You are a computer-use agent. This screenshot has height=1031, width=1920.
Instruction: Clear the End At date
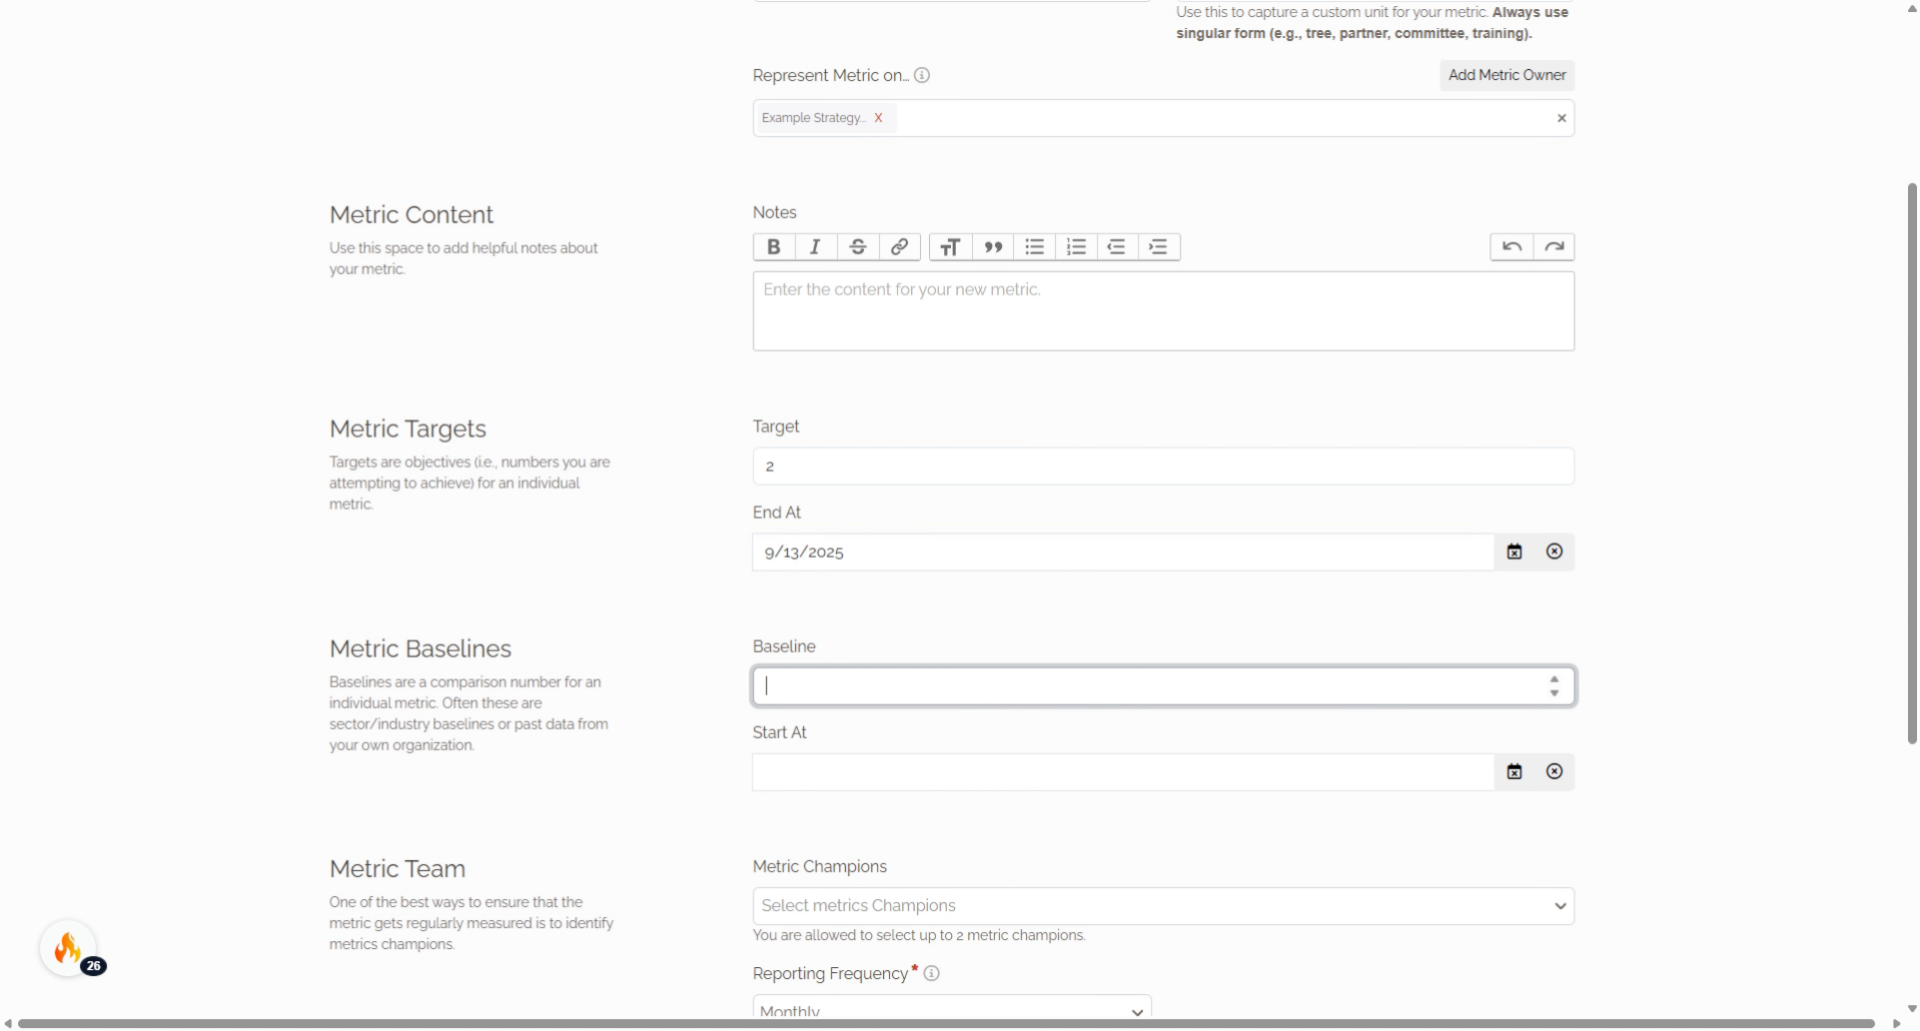pos(1554,552)
